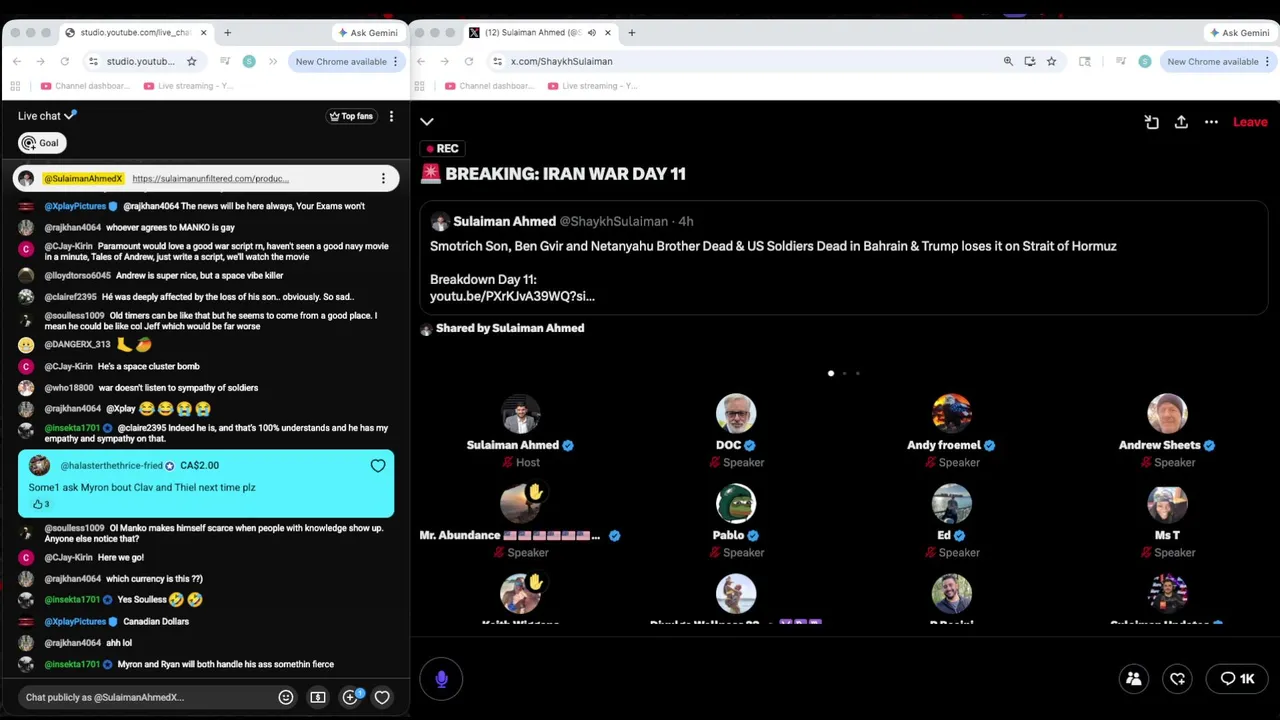
Task: Click the thumbs-up count on the Super Chat
Action: coord(40,504)
